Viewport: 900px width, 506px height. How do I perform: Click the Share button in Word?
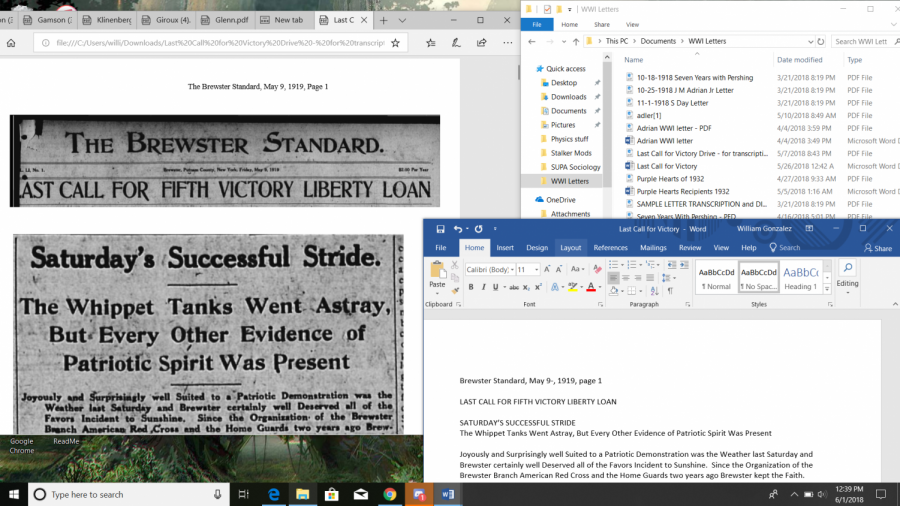click(878, 248)
